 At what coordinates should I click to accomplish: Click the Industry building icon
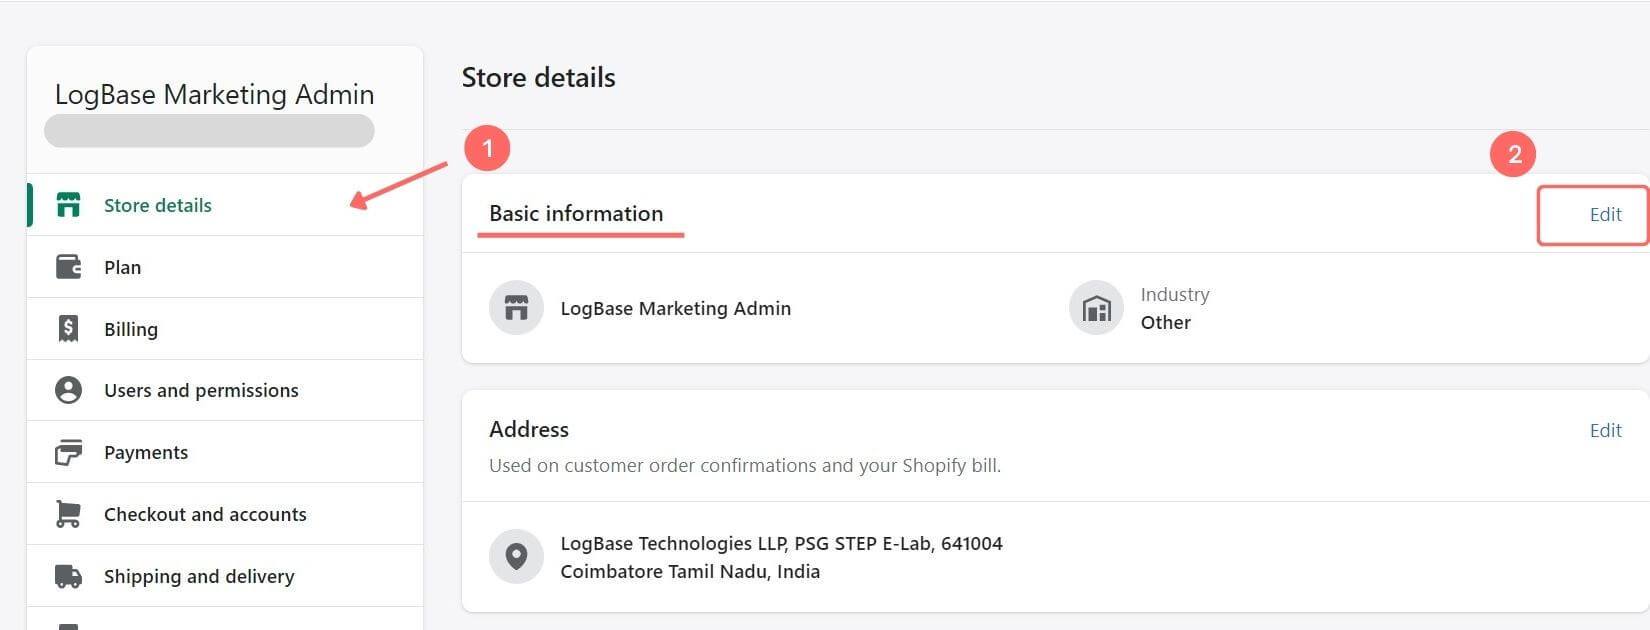[1096, 308]
